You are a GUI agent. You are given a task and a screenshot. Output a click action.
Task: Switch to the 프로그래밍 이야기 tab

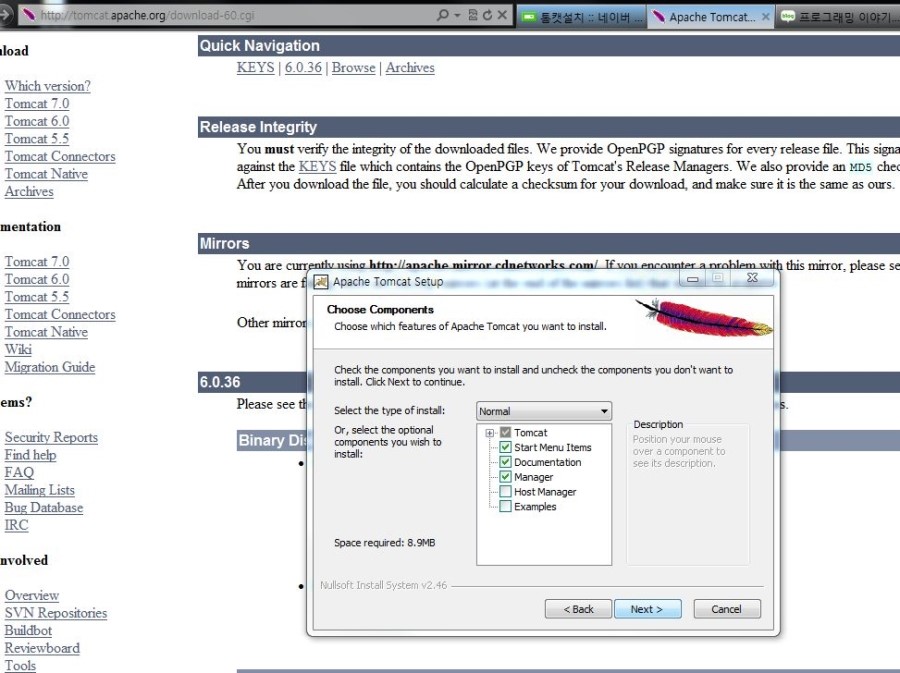(838, 17)
